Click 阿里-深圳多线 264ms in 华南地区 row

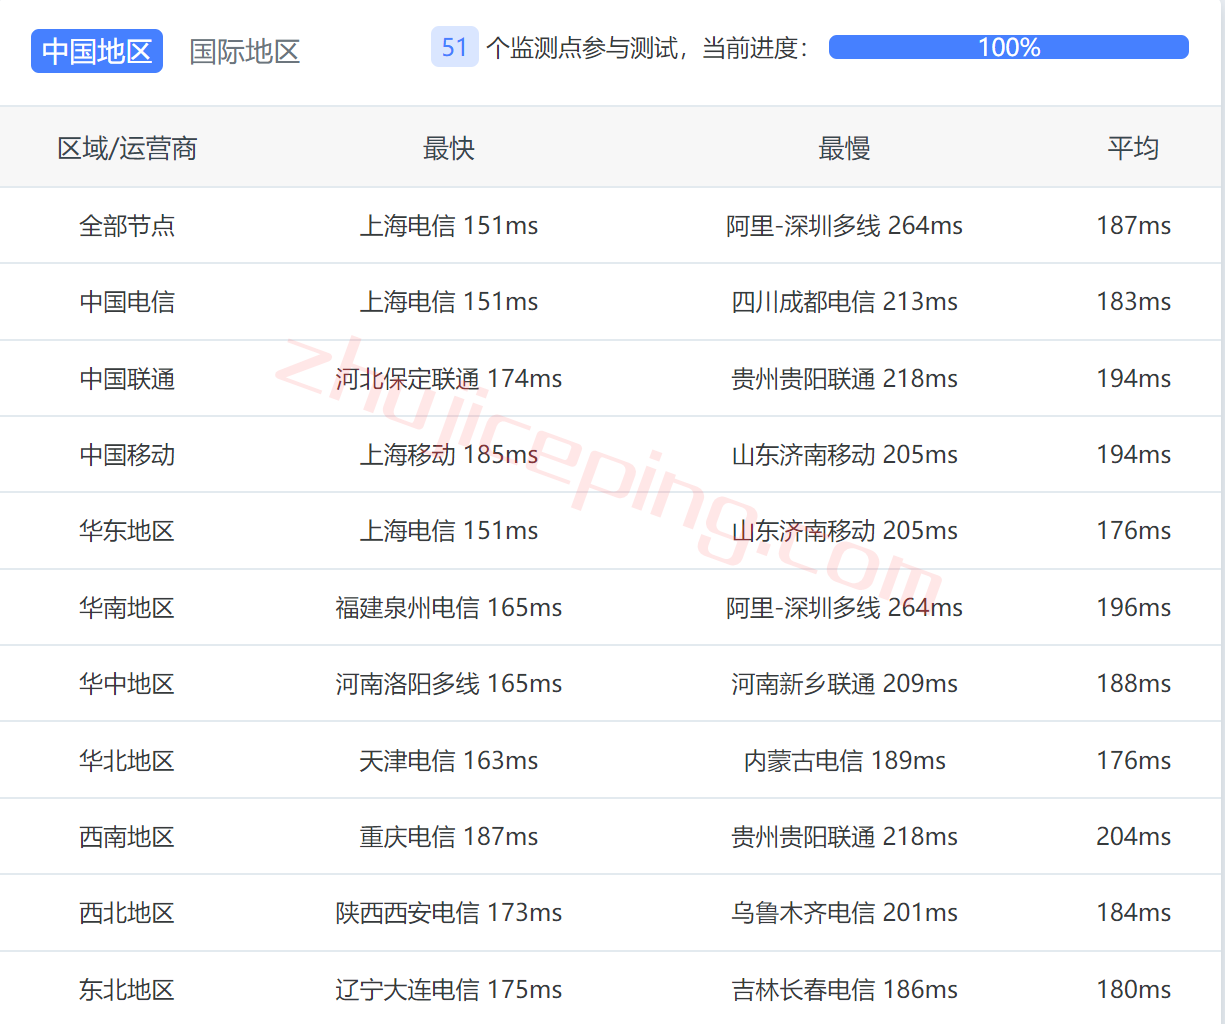coord(844,607)
